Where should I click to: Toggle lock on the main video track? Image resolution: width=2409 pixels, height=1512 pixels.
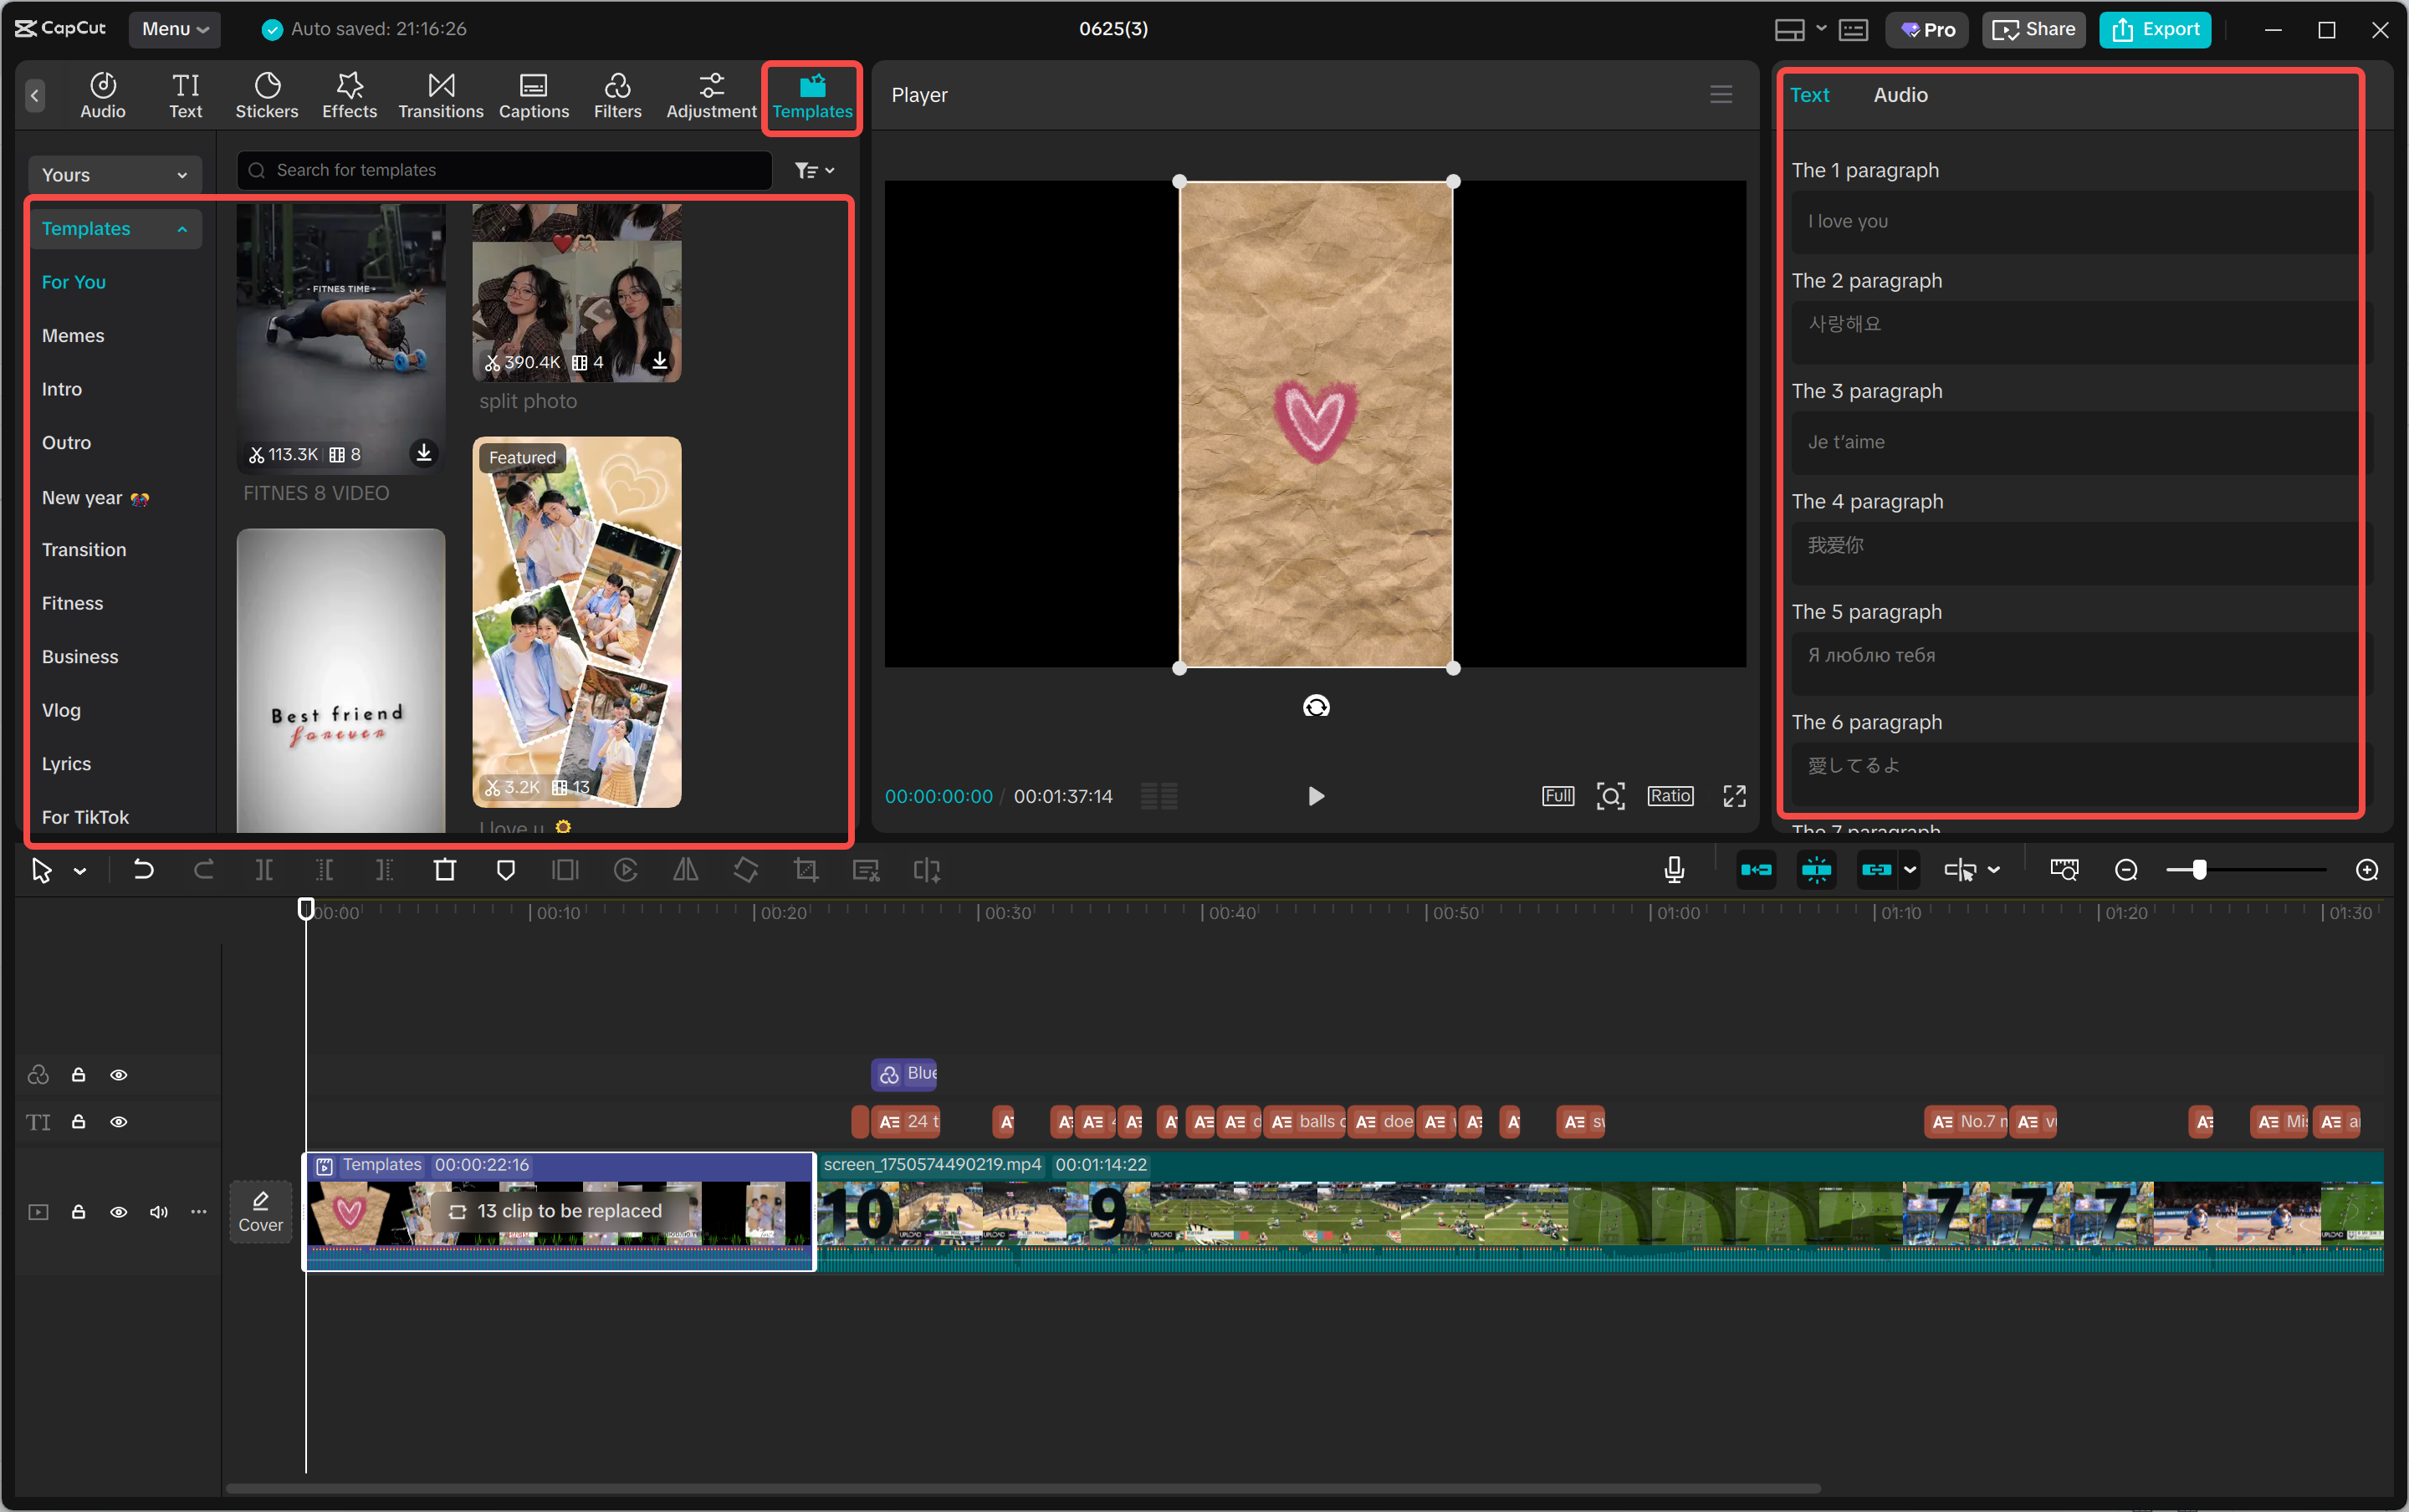pyautogui.click(x=78, y=1212)
